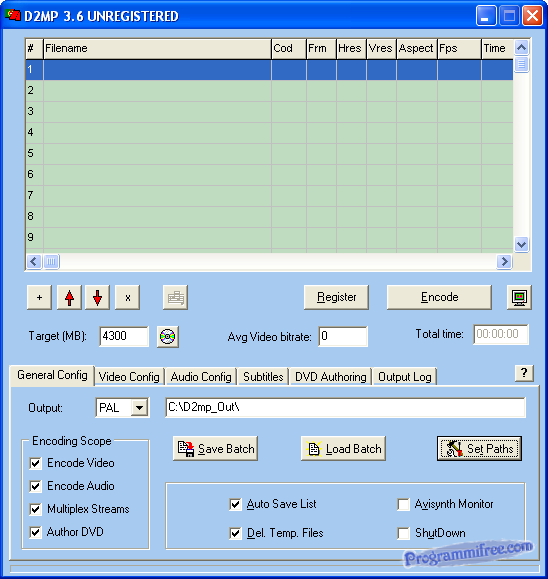Open the PAL output format dropdown
548x579 pixels.
pos(140,408)
